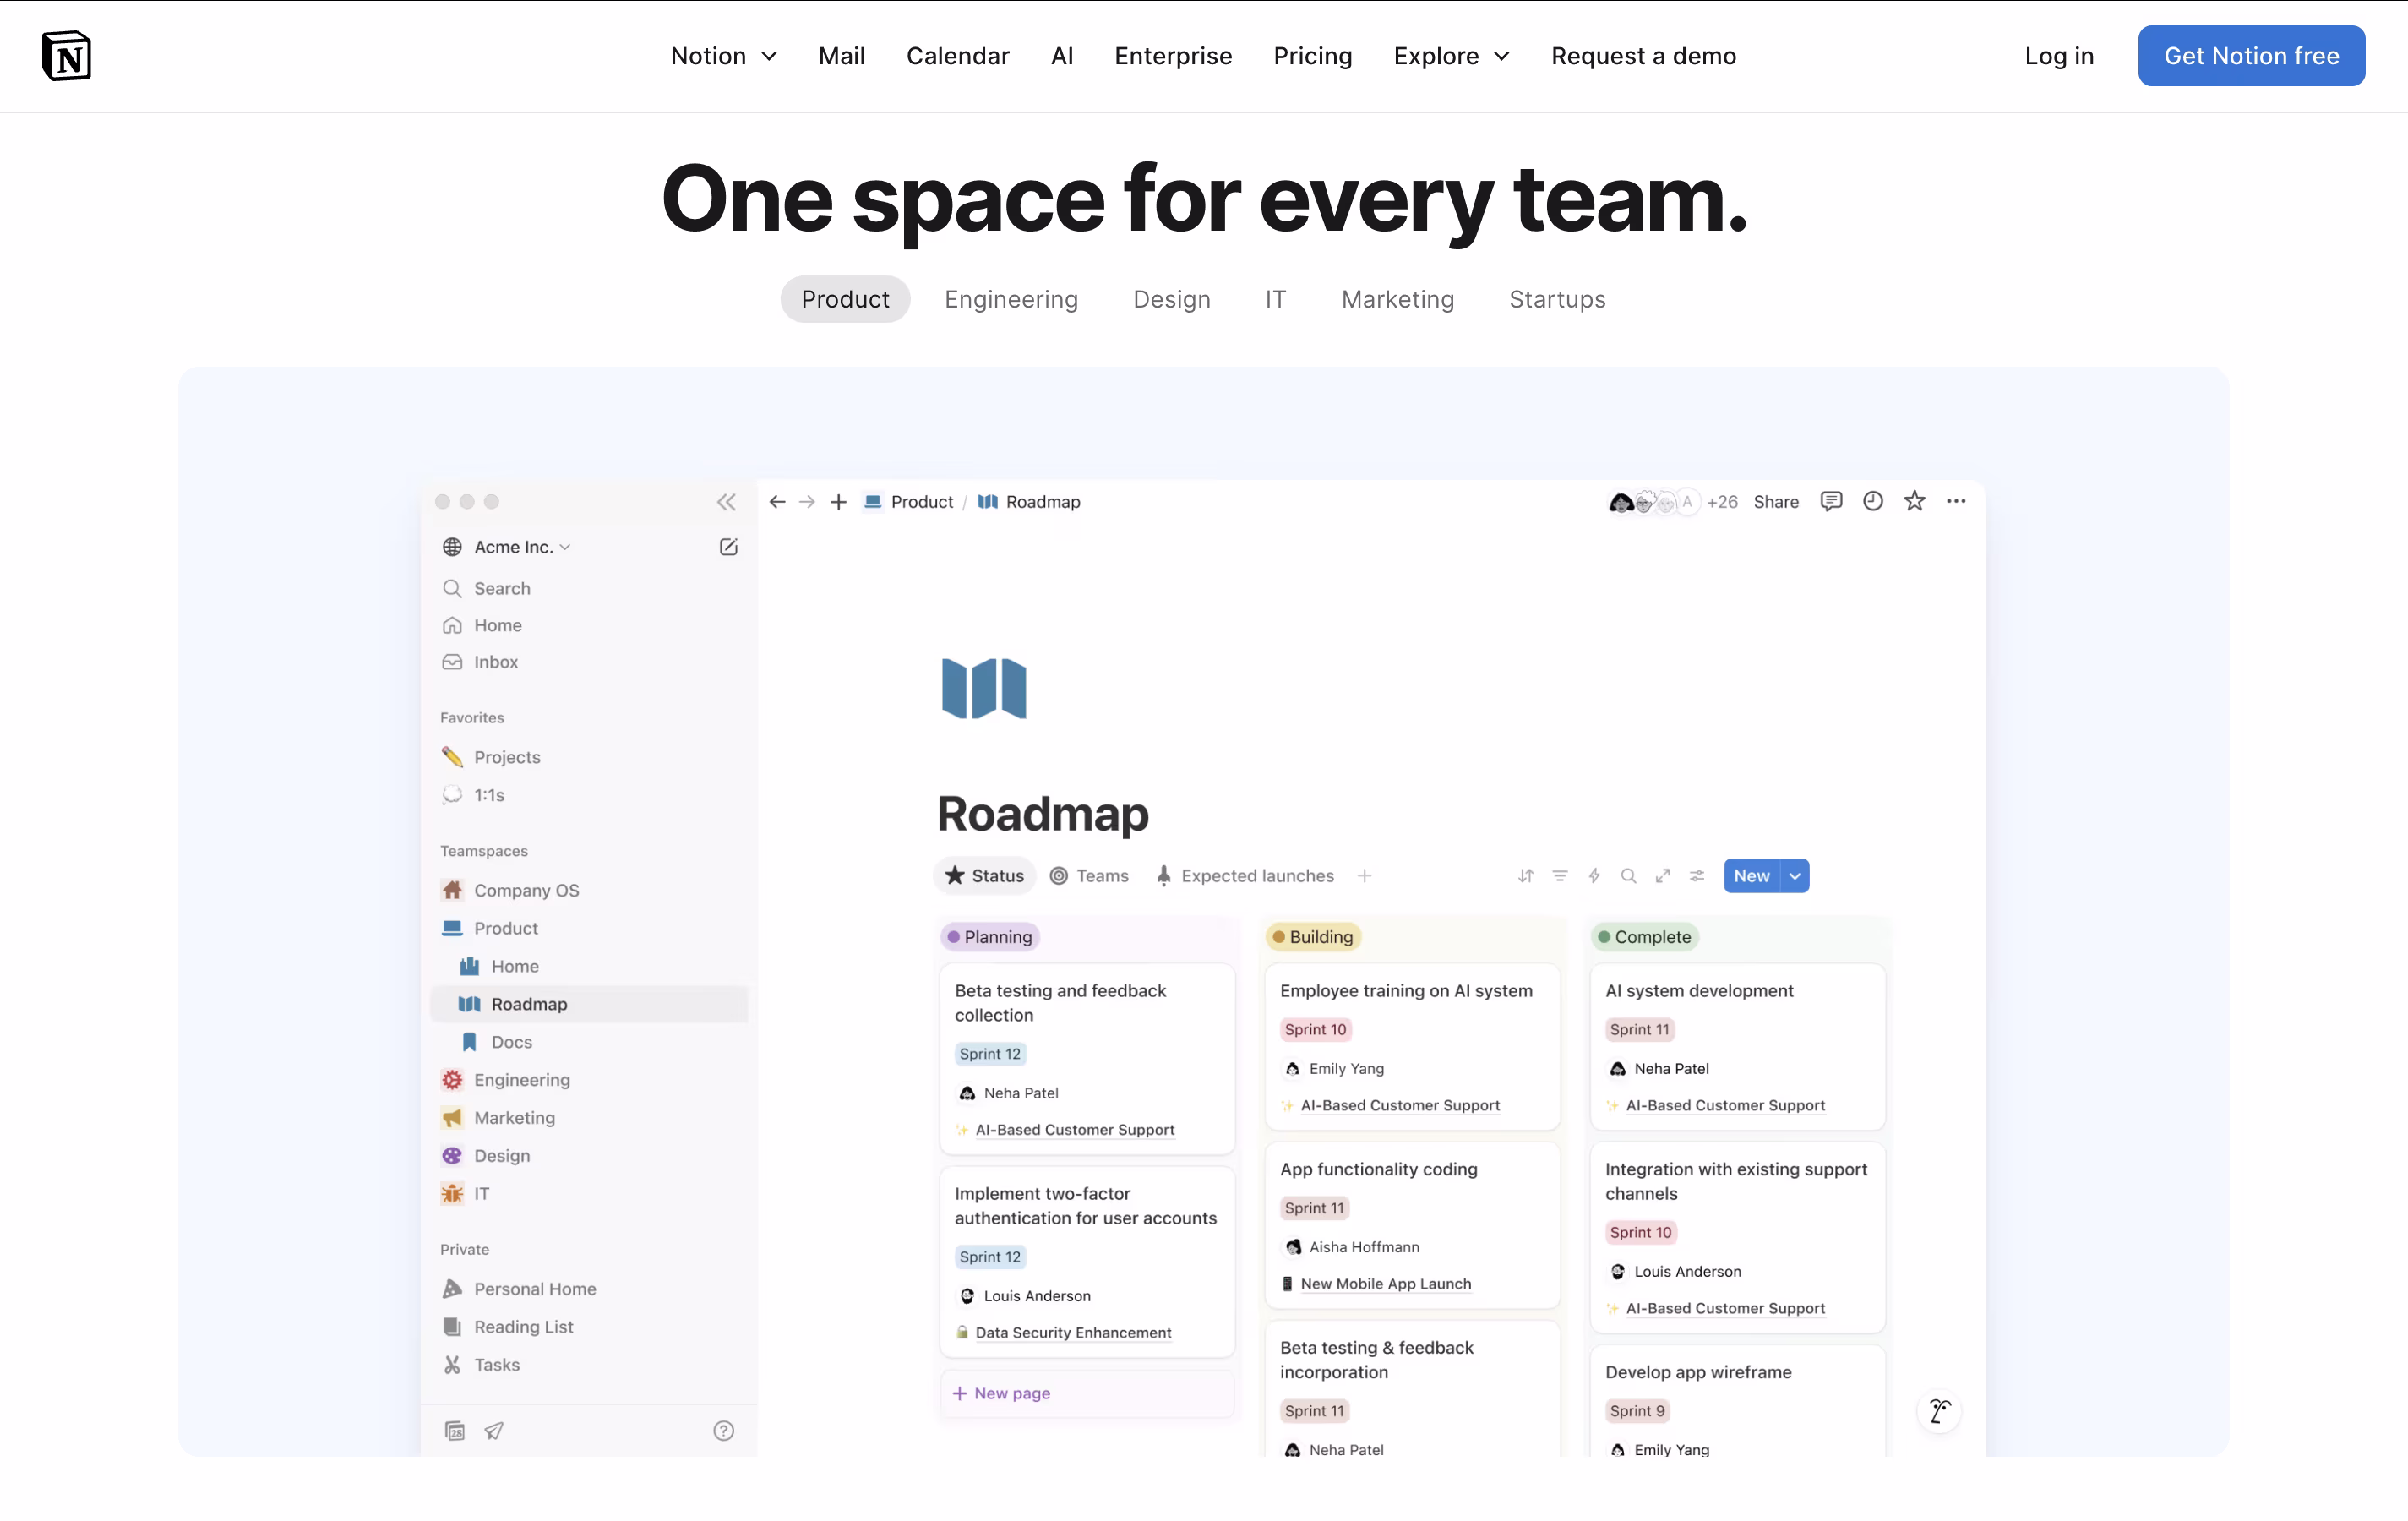The width and height of the screenshot is (2408, 1521).
Task: Open the calendar icon at sidebar bottom
Action: [x=455, y=1431]
